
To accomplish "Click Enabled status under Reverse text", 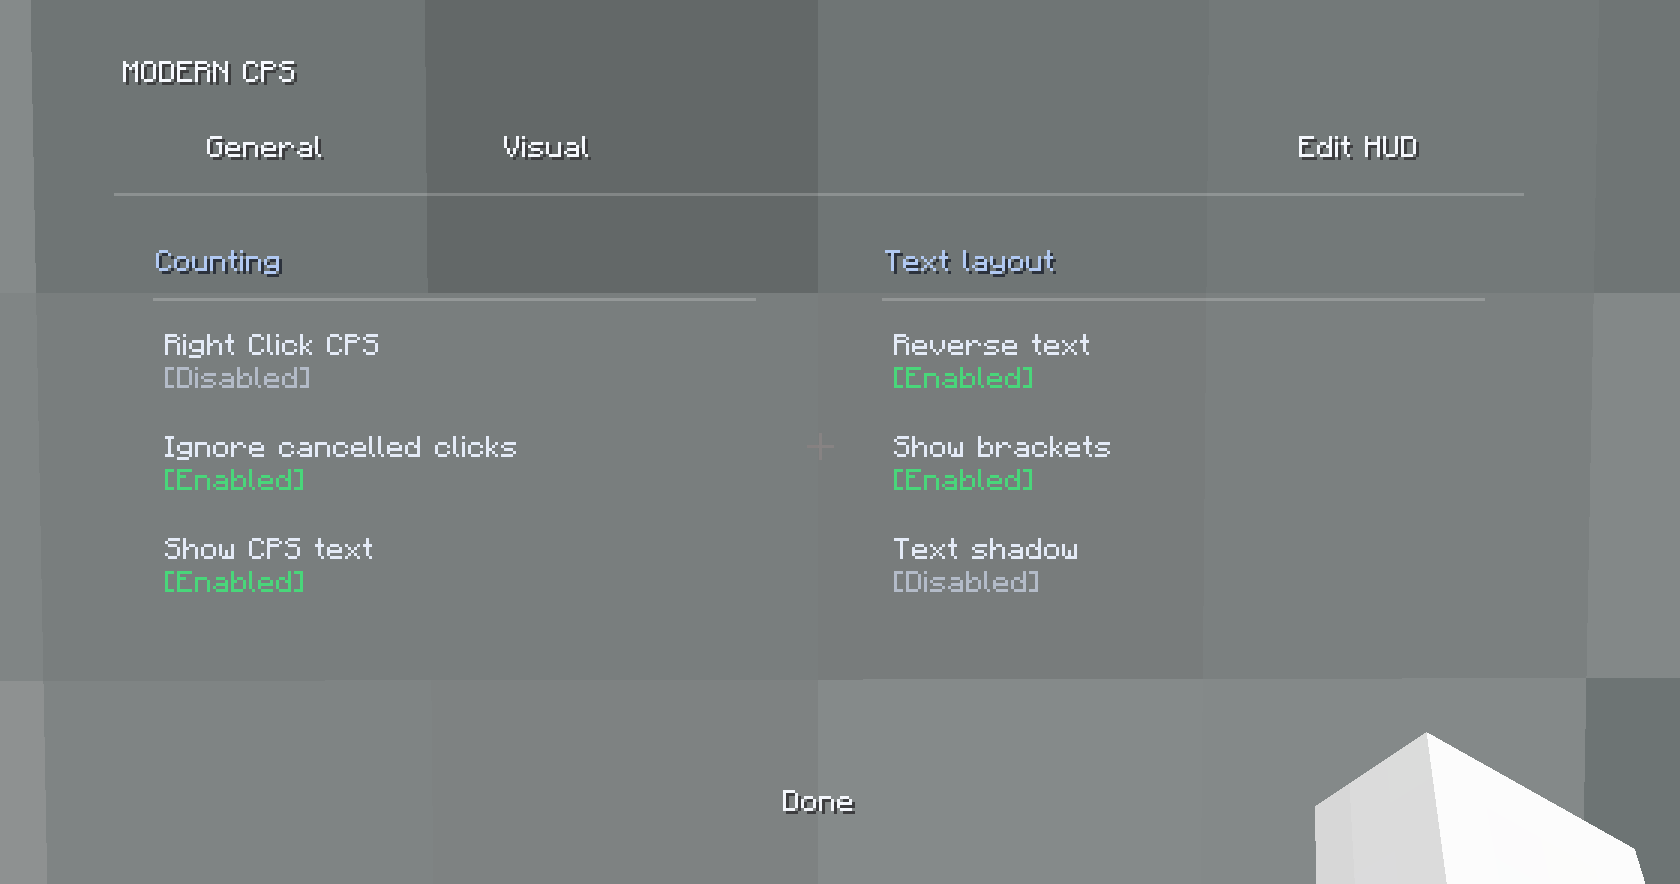I will pos(963,378).
